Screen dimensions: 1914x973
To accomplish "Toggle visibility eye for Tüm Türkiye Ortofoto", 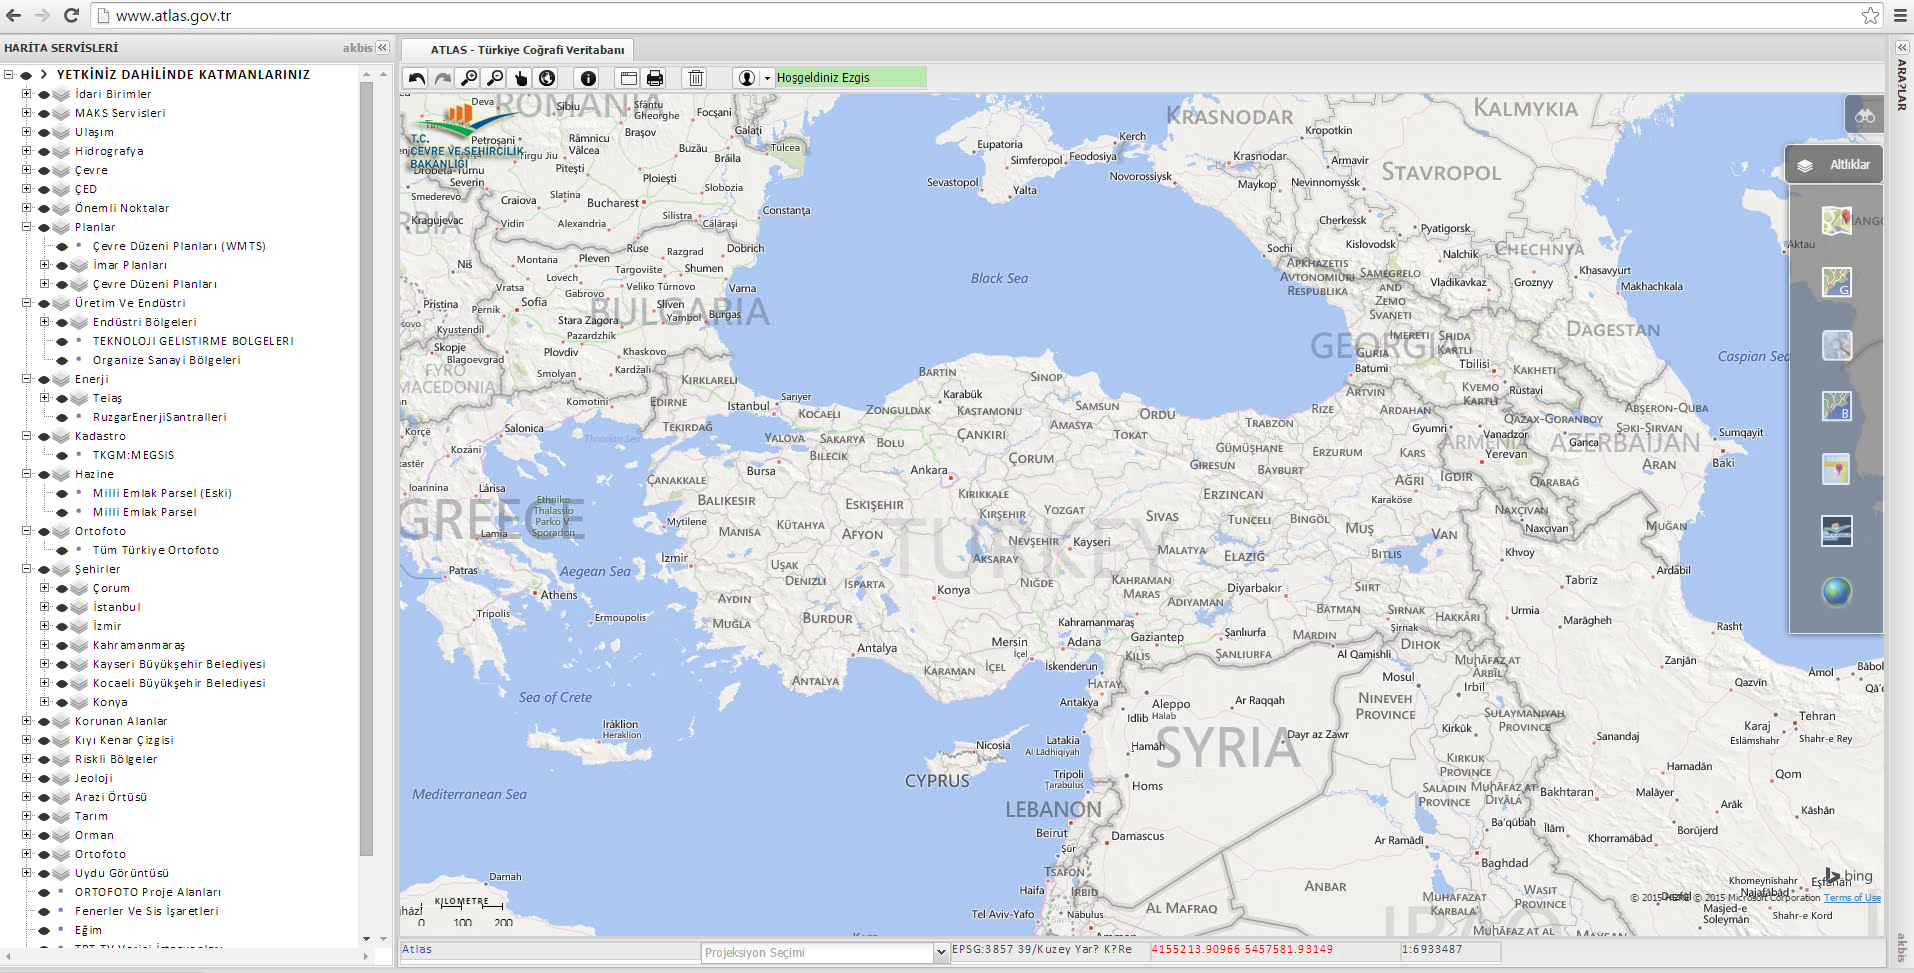I will pos(62,551).
